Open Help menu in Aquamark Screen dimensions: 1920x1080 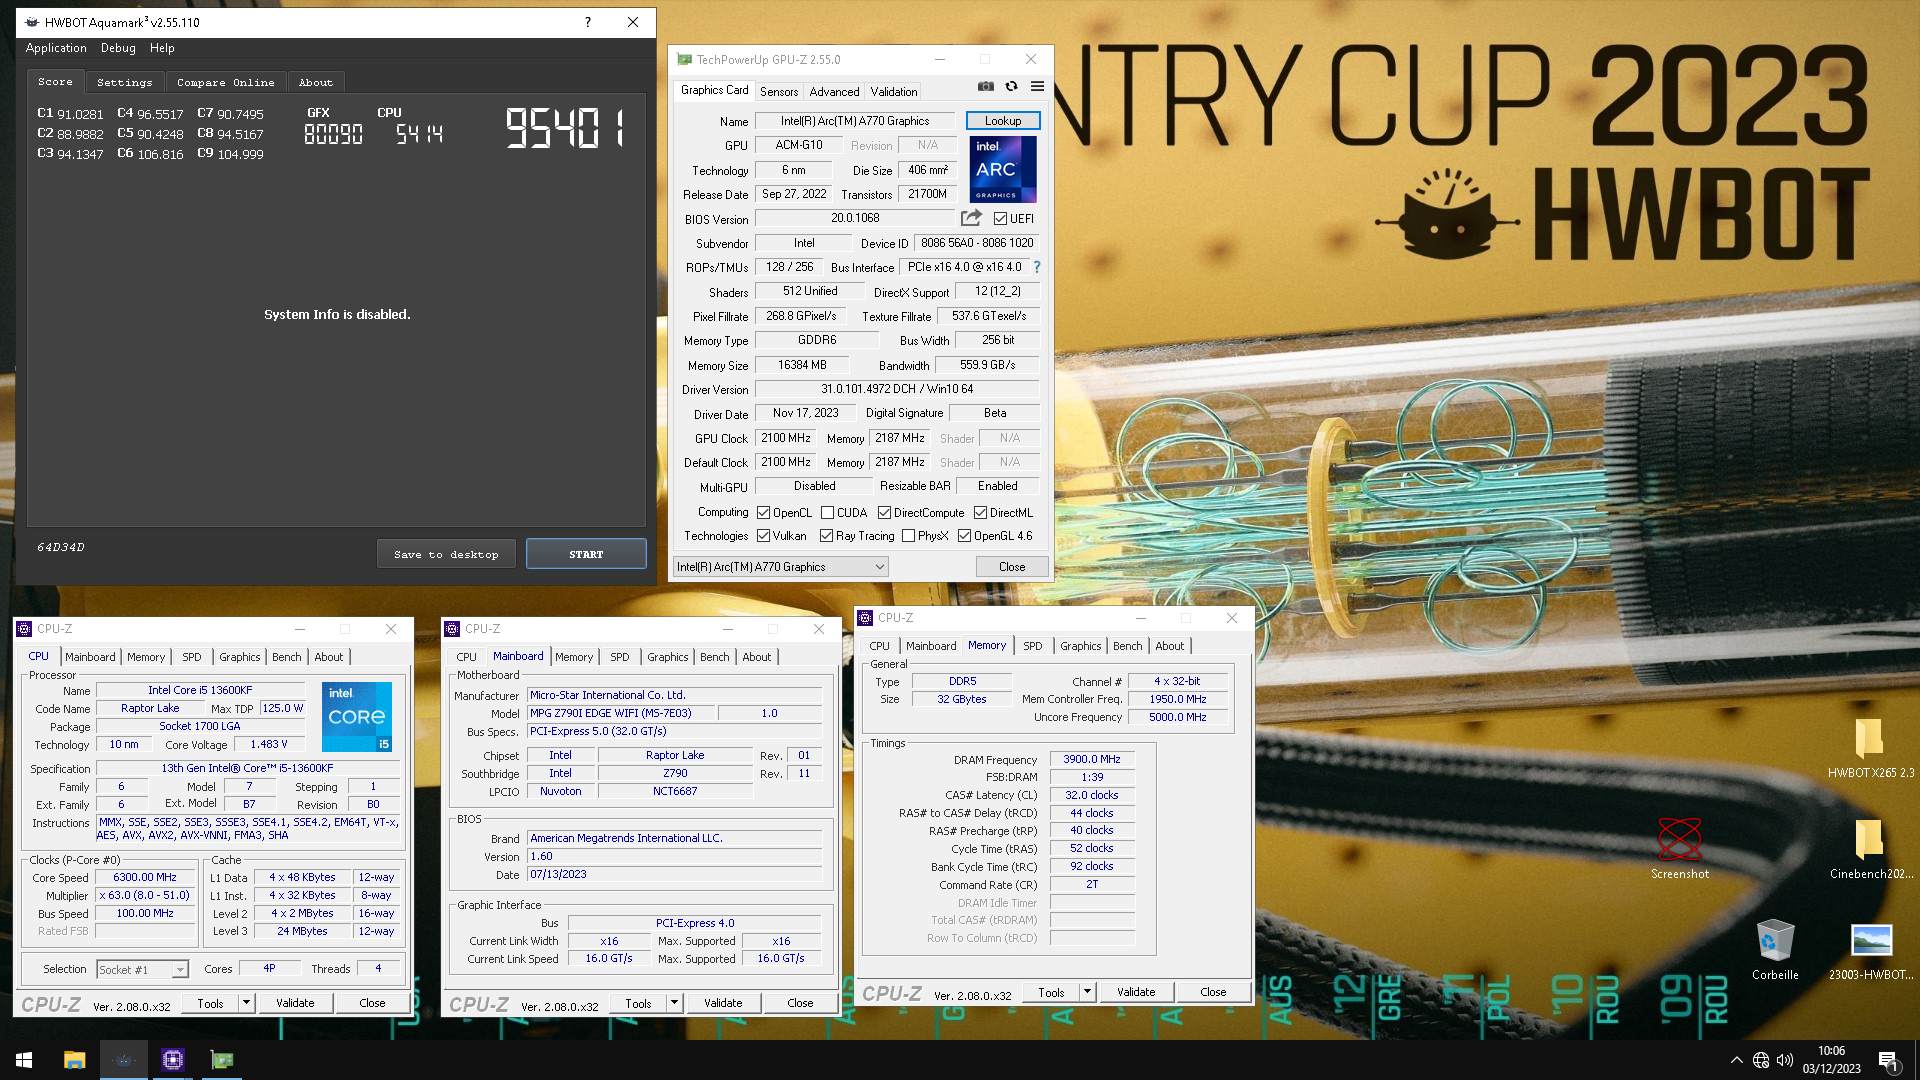(162, 48)
